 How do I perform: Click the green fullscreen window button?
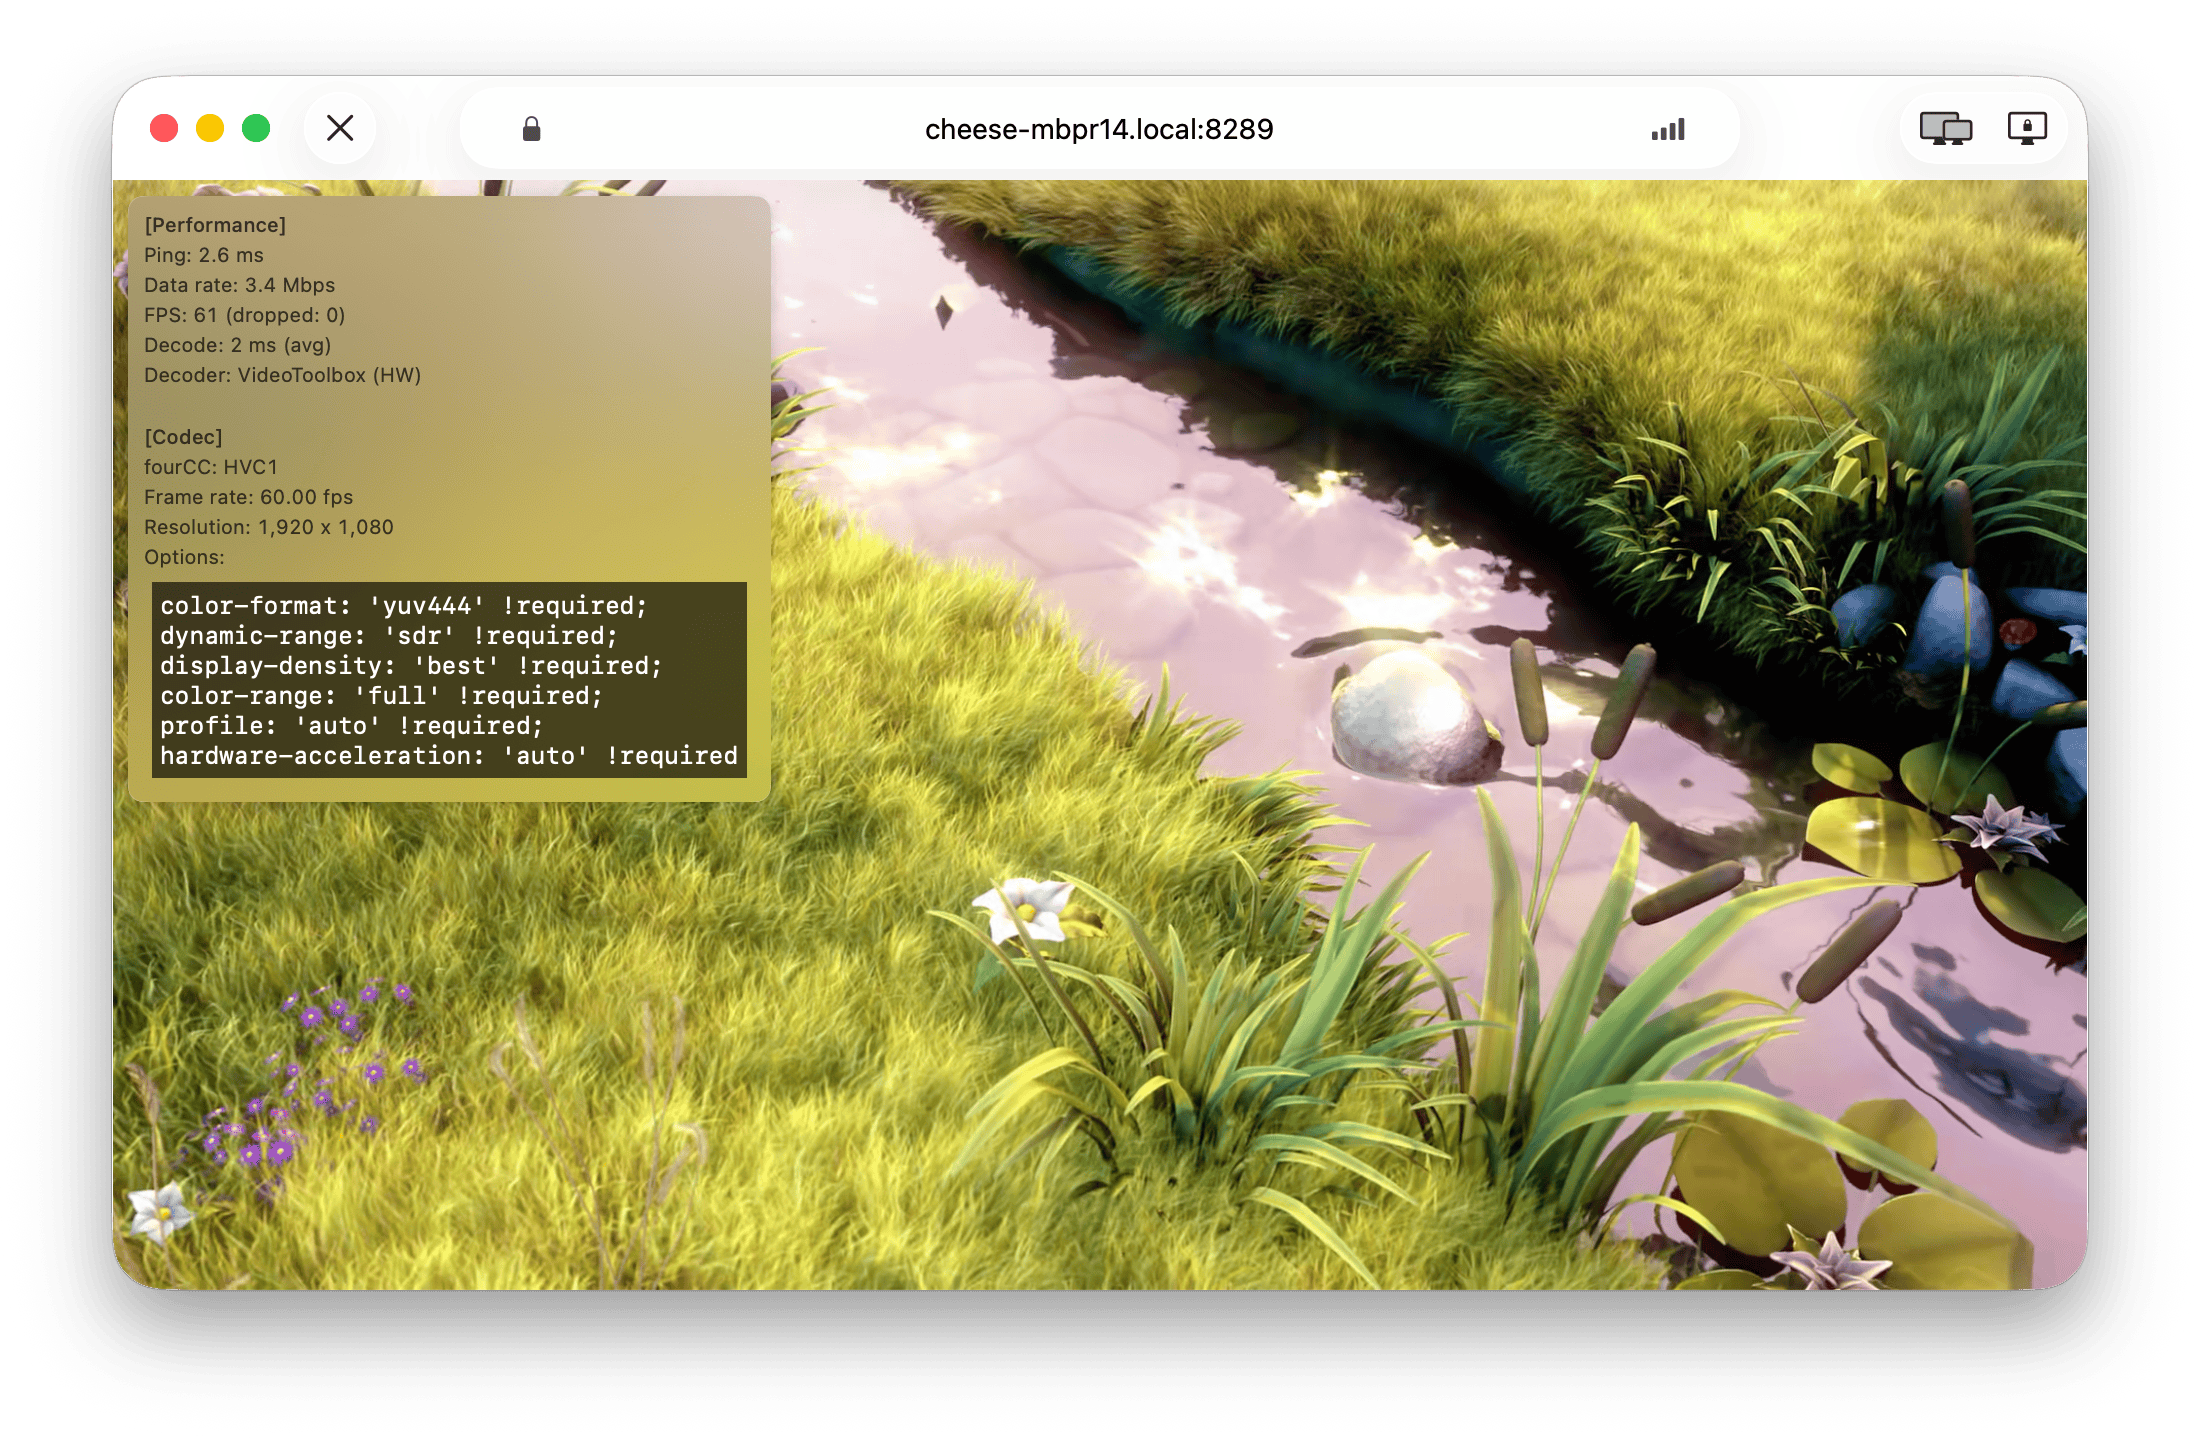(x=256, y=128)
